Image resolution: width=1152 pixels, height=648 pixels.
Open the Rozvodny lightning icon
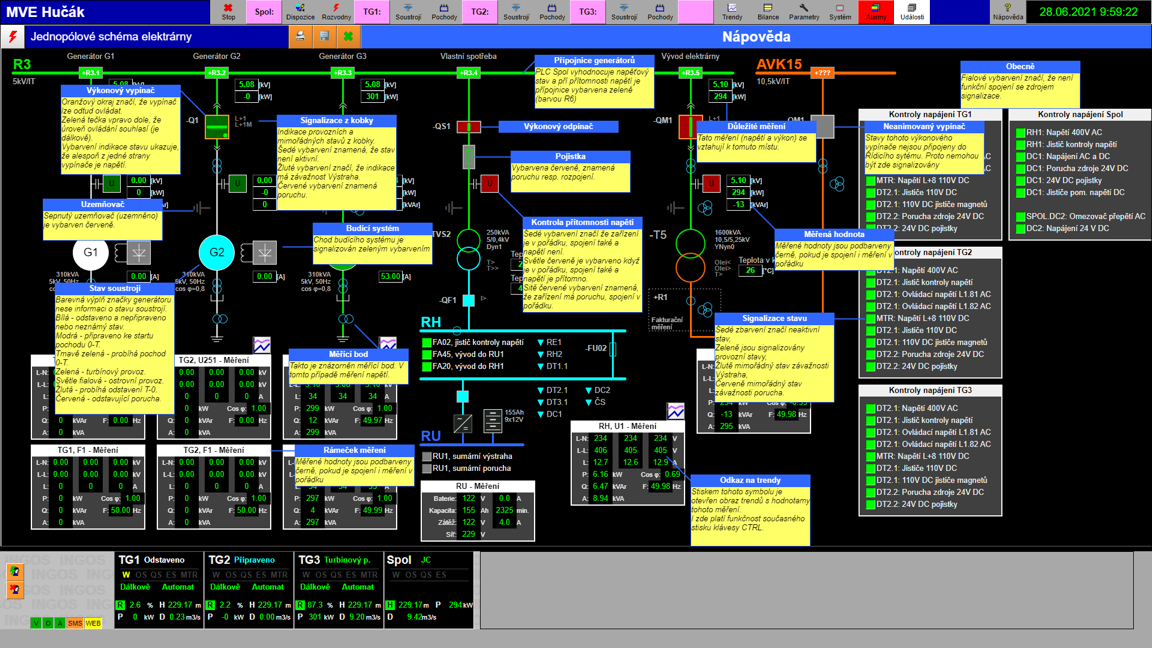[336, 12]
